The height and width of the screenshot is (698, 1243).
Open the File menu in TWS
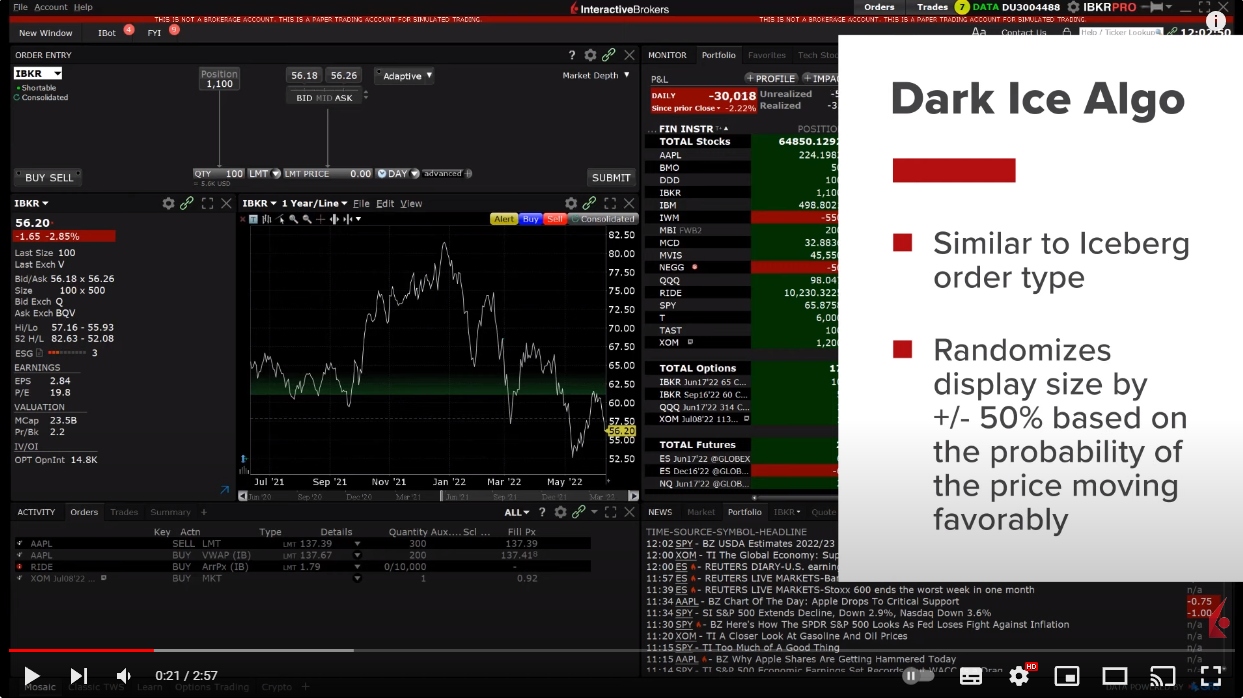[20, 7]
